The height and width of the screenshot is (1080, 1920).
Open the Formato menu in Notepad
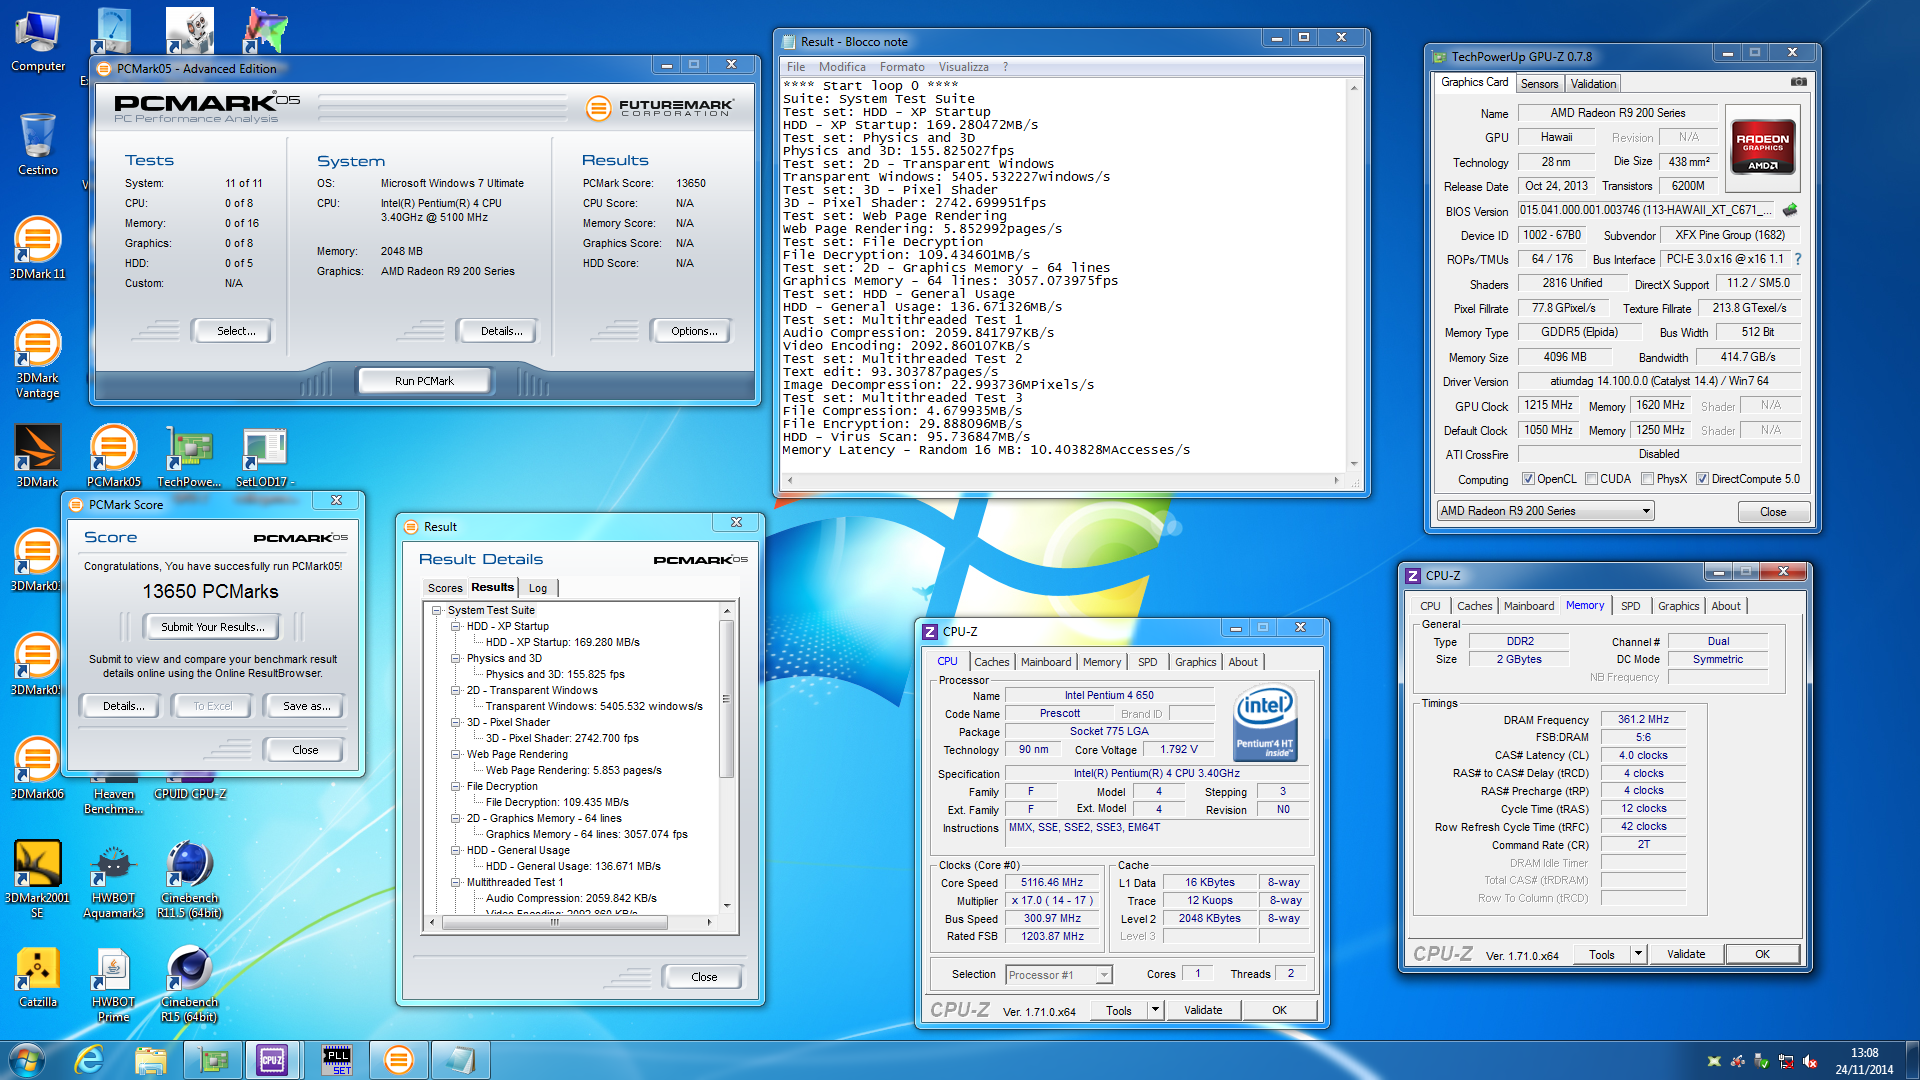[902, 67]
